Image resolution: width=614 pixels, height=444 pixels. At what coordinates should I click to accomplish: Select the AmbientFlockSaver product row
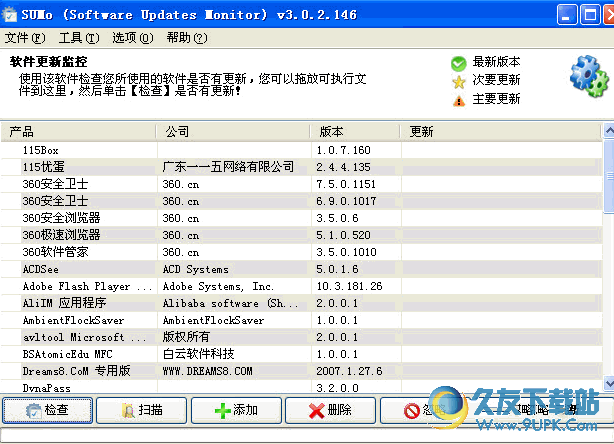[x=302, y=320]
